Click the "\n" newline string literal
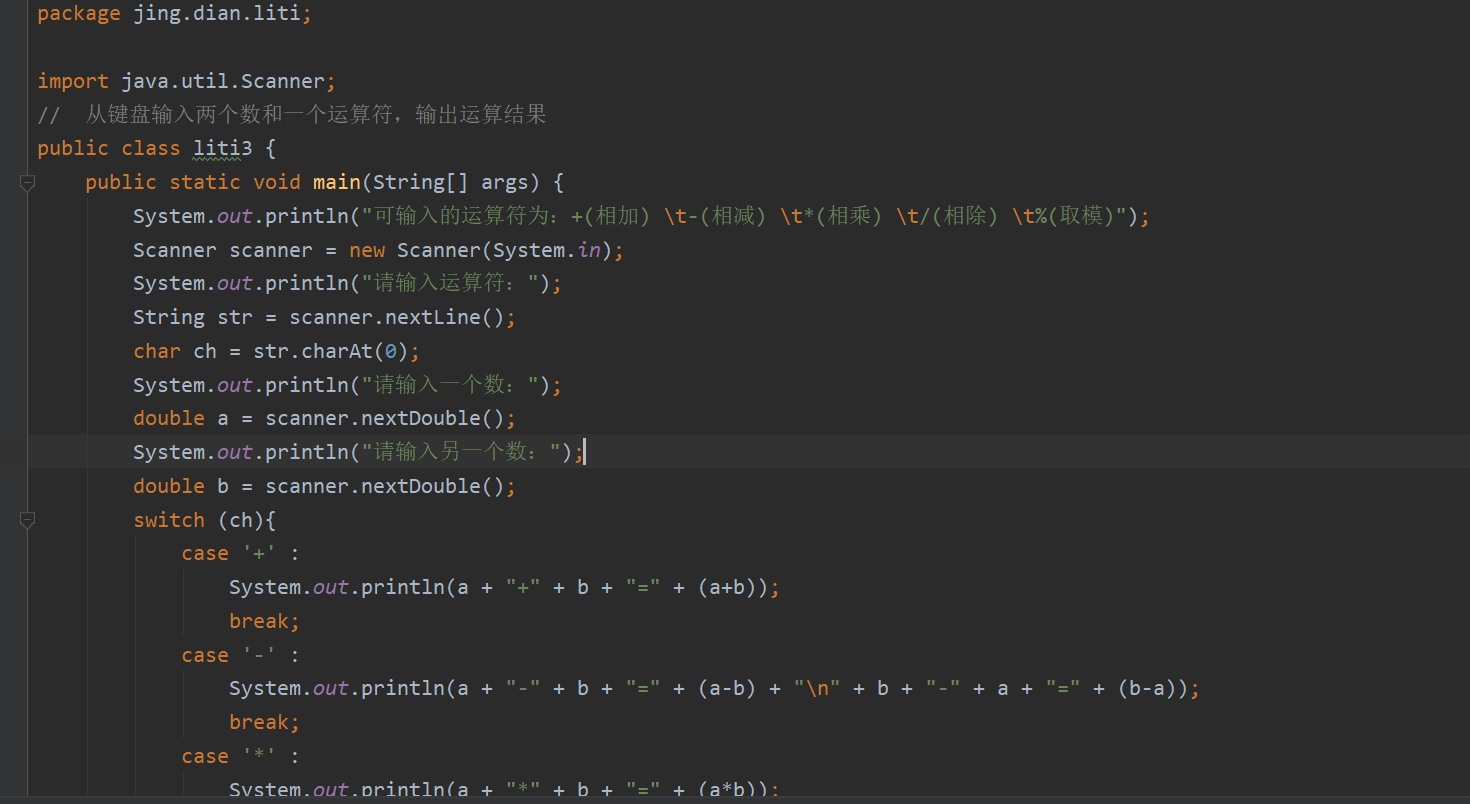 click(x=816, y=689)
